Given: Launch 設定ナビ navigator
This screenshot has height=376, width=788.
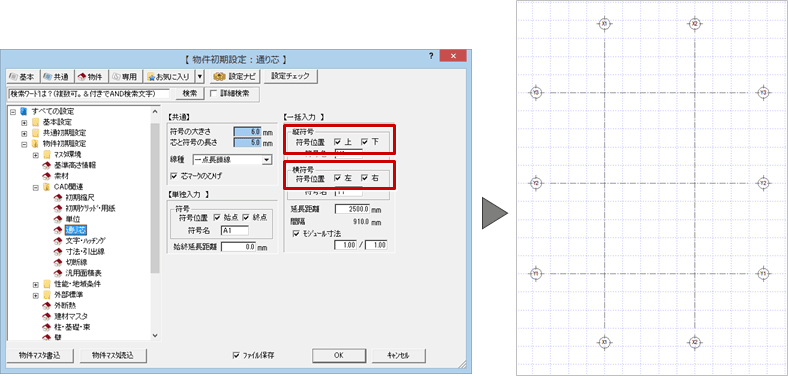Looking at the screenshot, I should coord(235,77).
